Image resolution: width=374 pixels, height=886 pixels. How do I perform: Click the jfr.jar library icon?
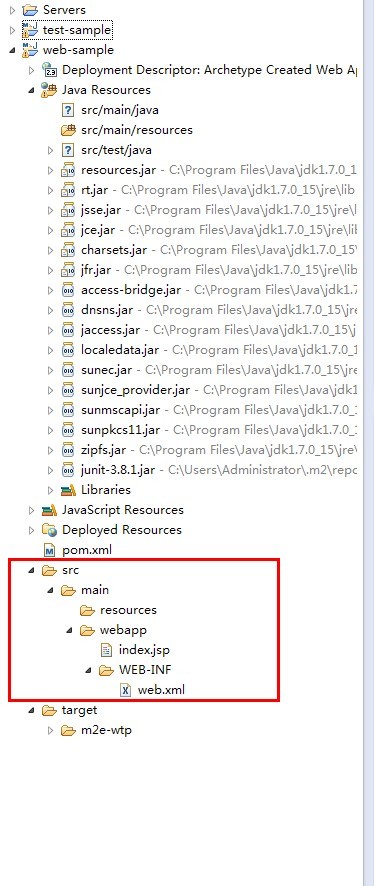(68, 270)
